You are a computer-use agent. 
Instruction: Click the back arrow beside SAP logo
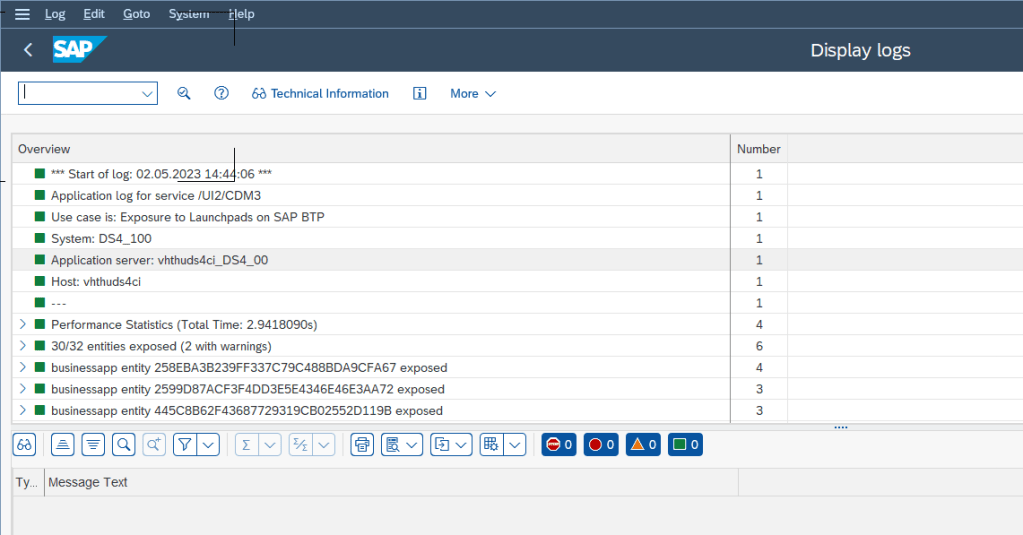tap(28, 50)
